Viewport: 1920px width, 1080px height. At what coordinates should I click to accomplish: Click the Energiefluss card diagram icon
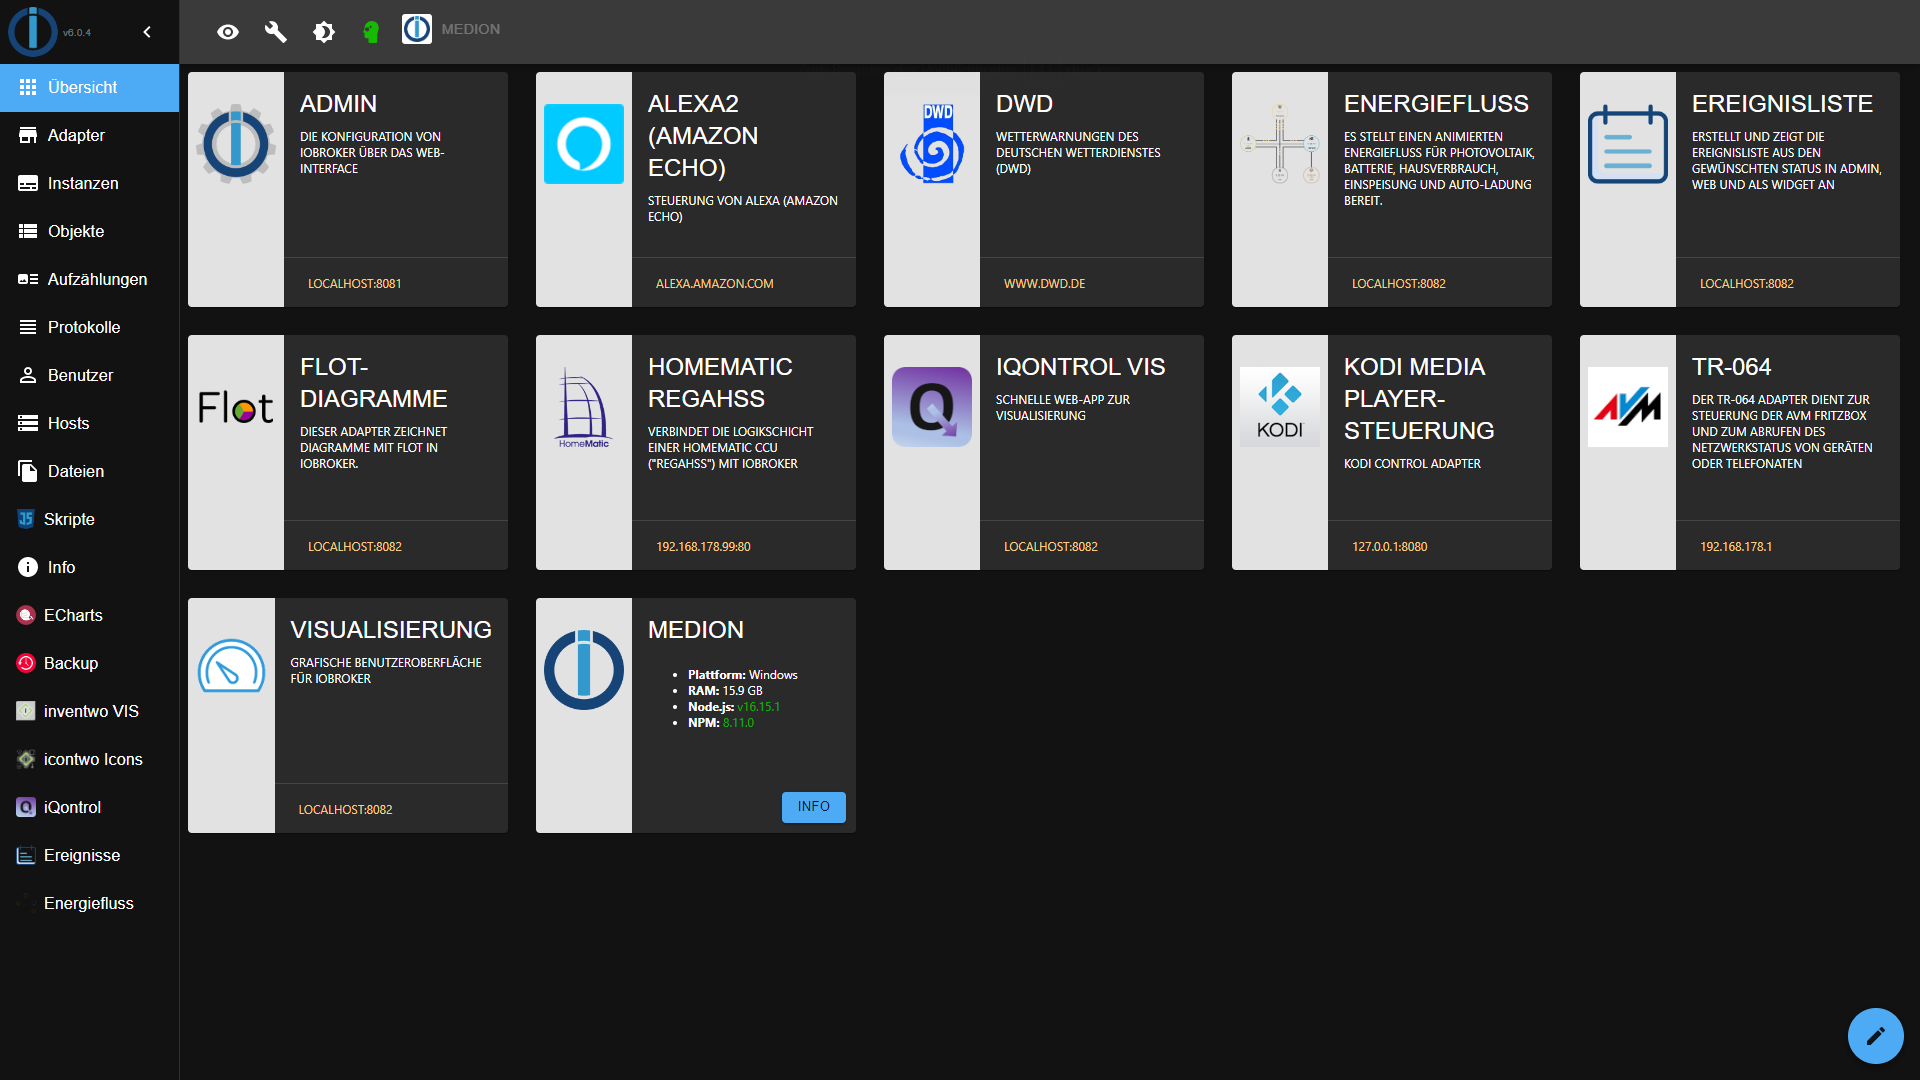pyautogui.click(x=1280, y=144)
